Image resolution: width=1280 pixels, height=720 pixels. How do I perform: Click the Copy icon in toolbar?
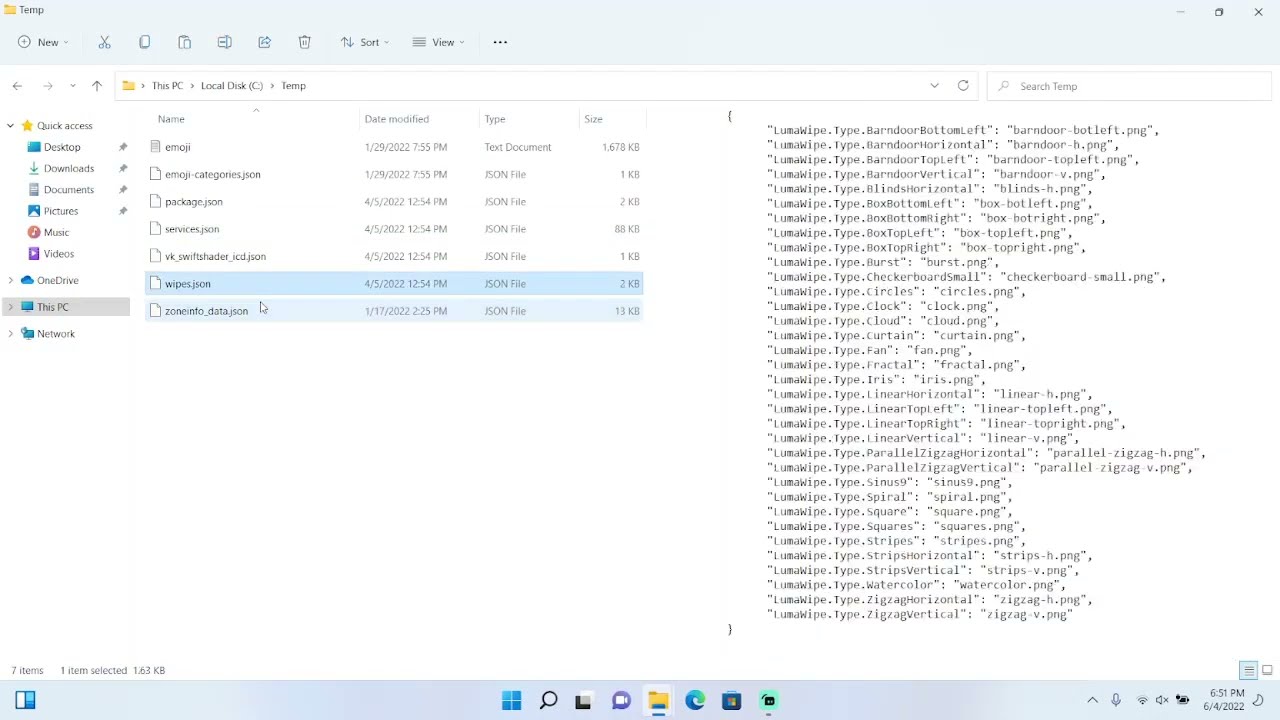coord(144,42)
